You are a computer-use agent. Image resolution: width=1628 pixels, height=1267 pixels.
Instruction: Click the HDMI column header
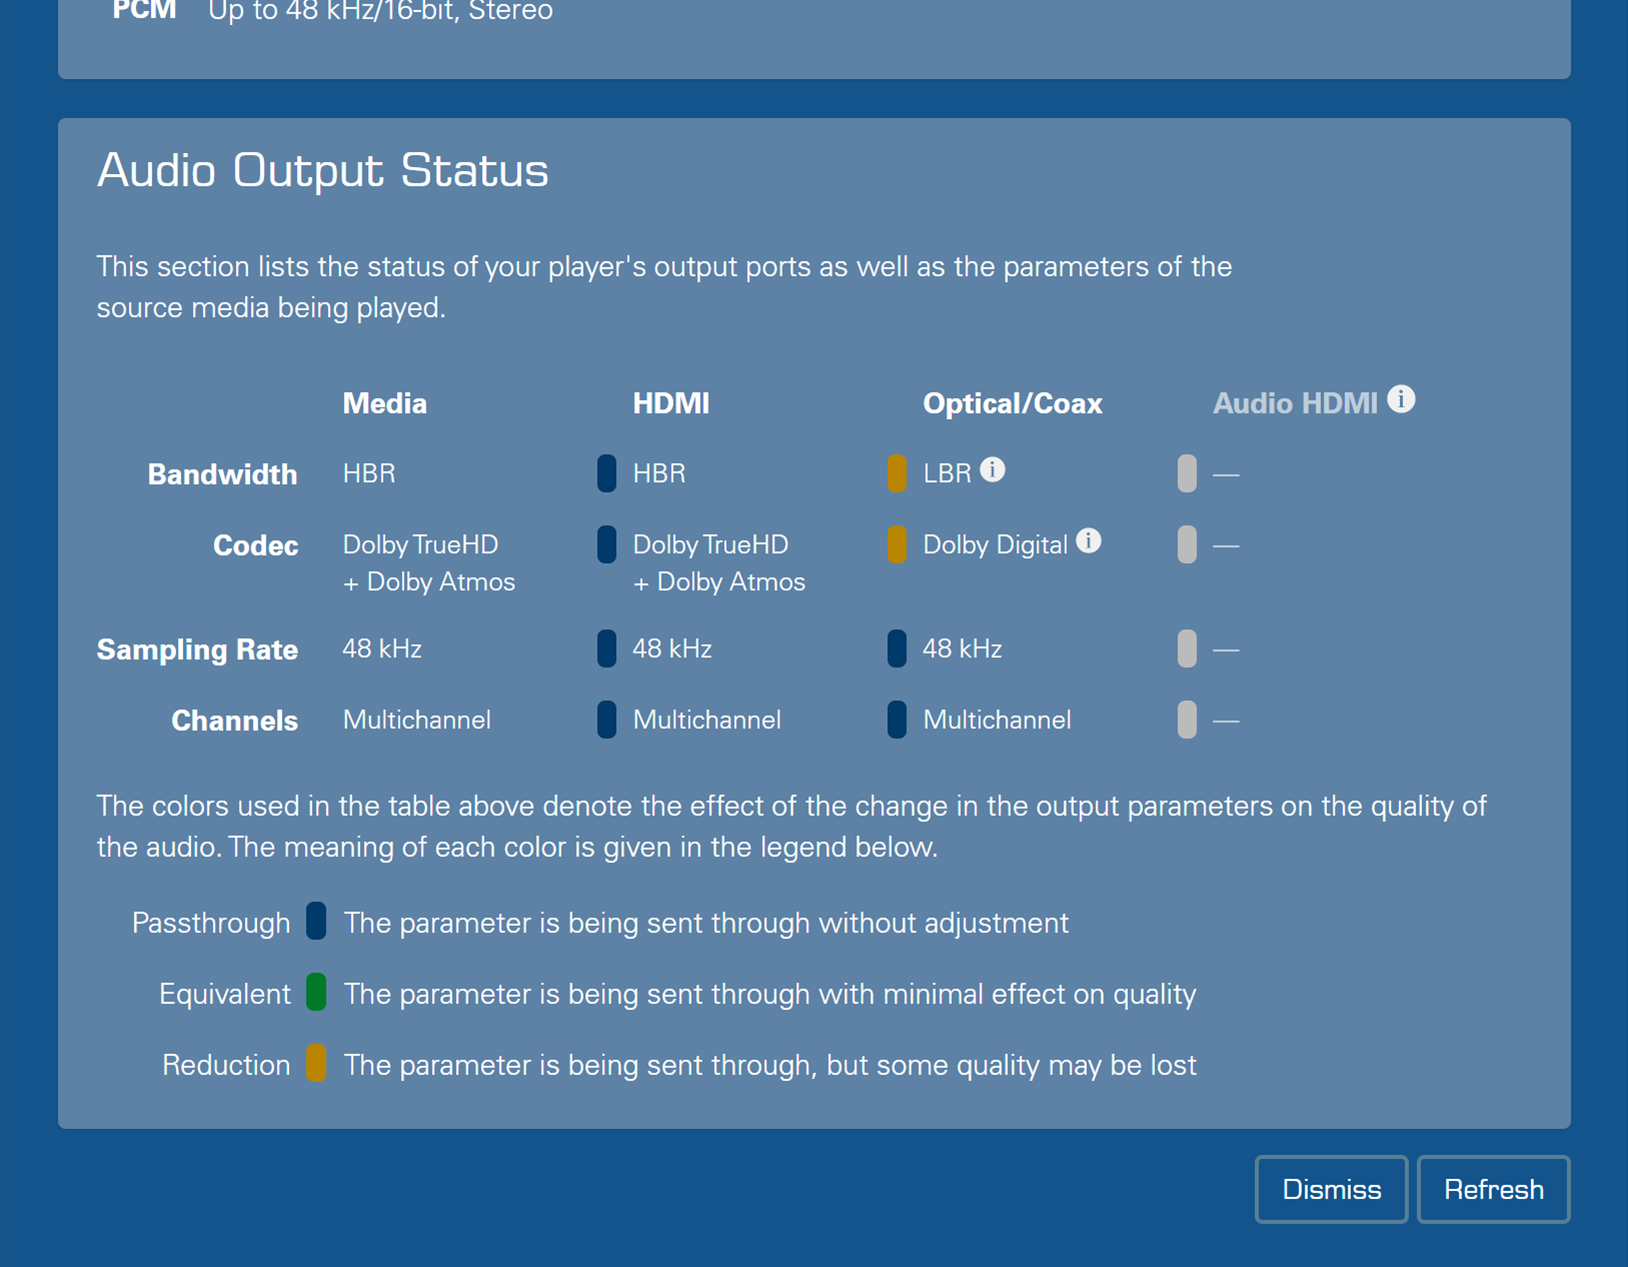(671, 403)
